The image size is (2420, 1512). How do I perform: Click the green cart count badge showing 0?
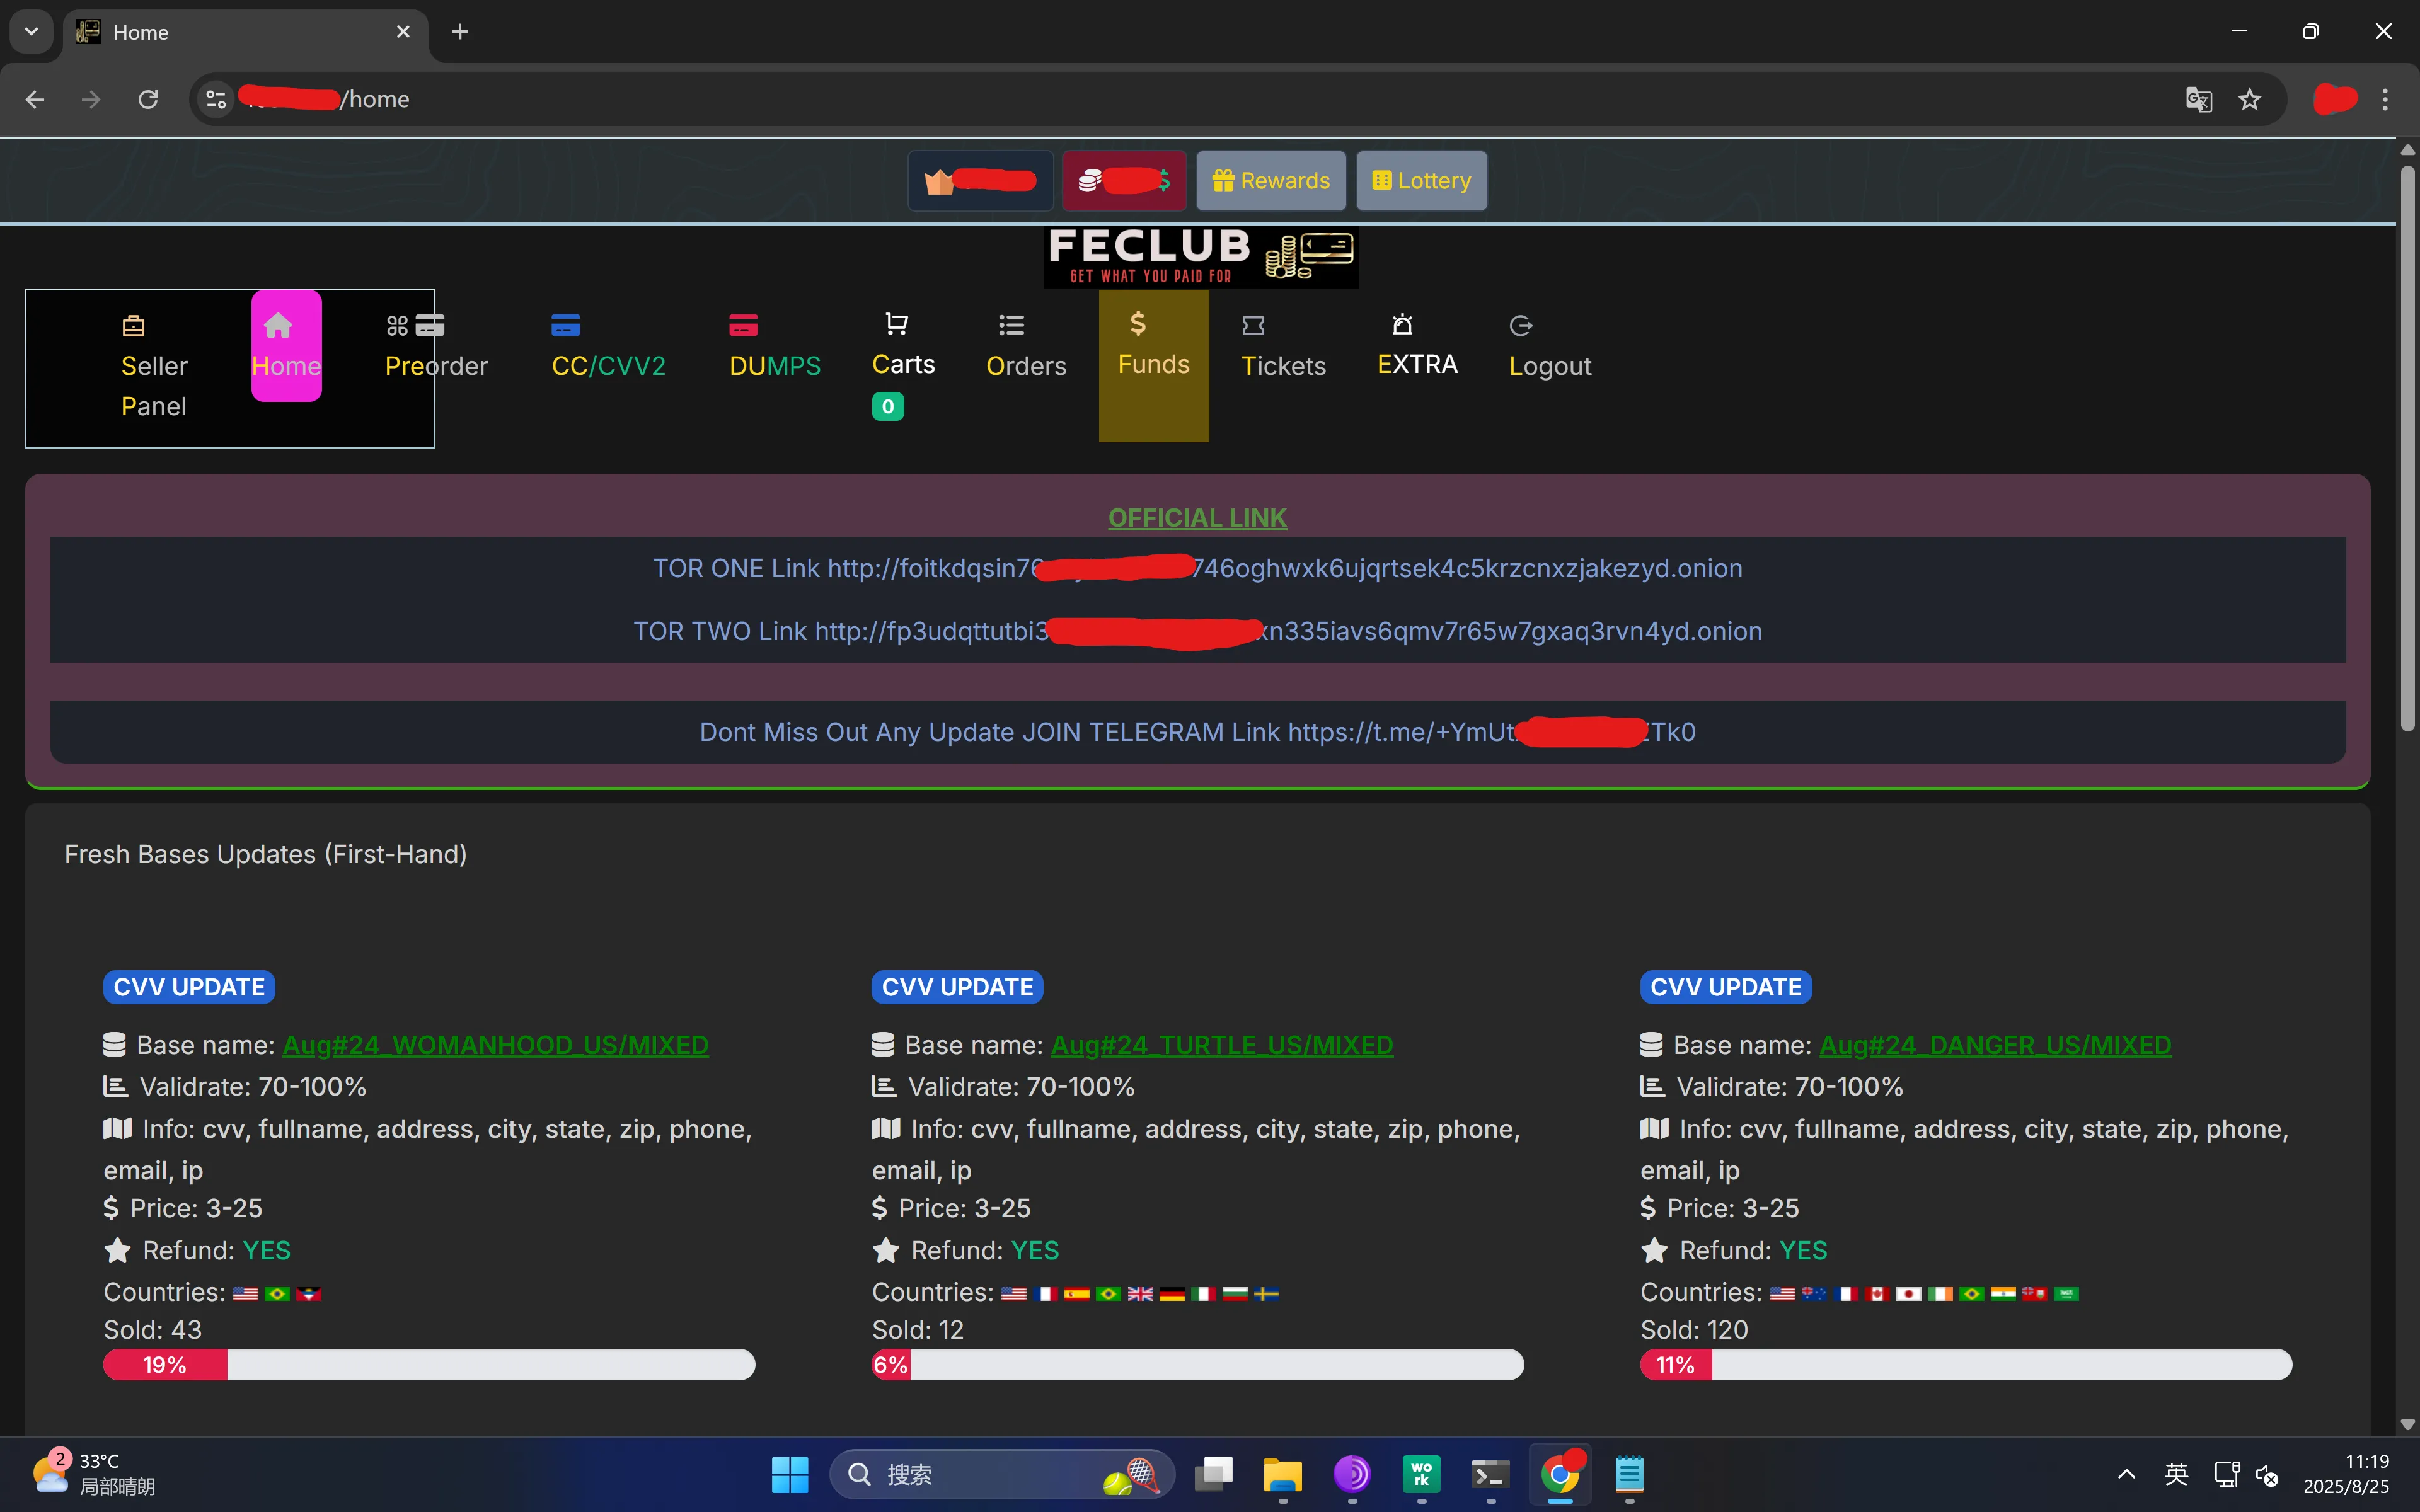888,407
